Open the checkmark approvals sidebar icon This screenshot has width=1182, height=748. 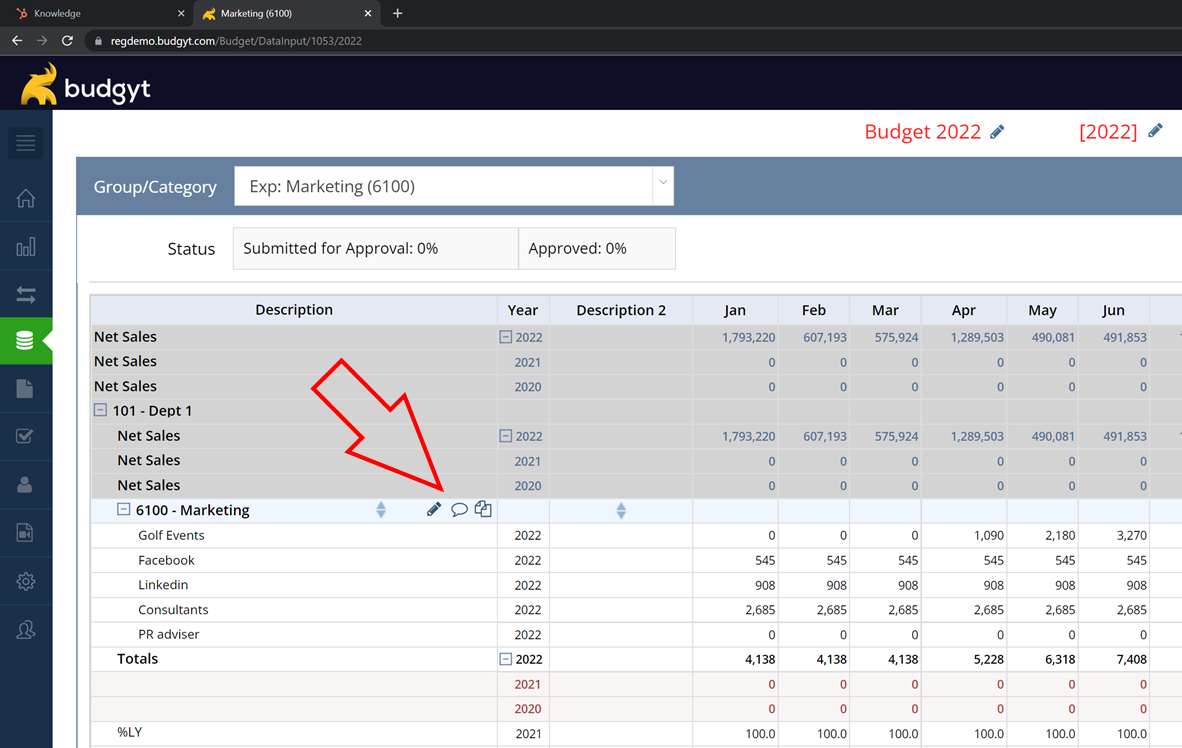(25, 436)
